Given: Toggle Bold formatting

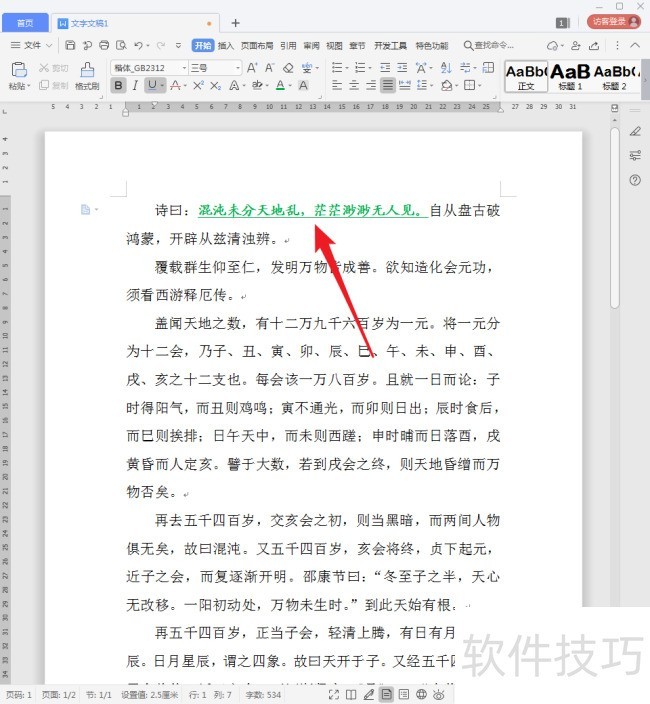Looking at the screenshot, I should click(119, 85).
